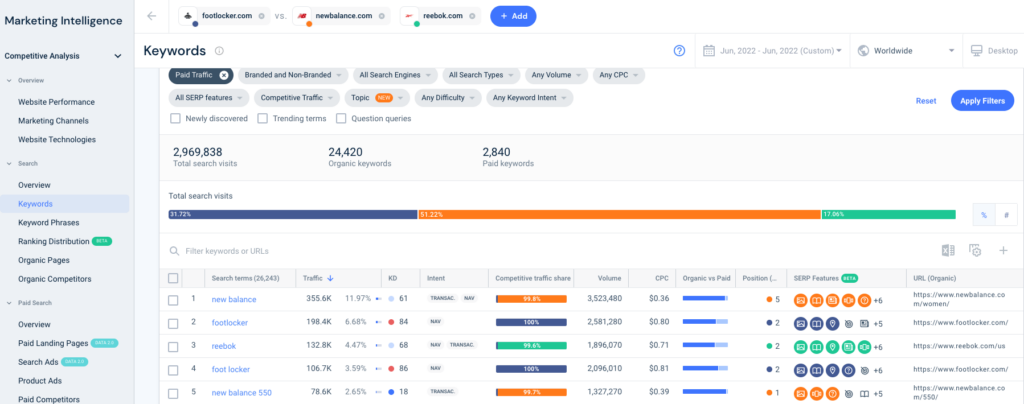Viewport: 1024px width, 404px height.
Task: Open Keyword Phrases in sidebar
Action: 48,222
